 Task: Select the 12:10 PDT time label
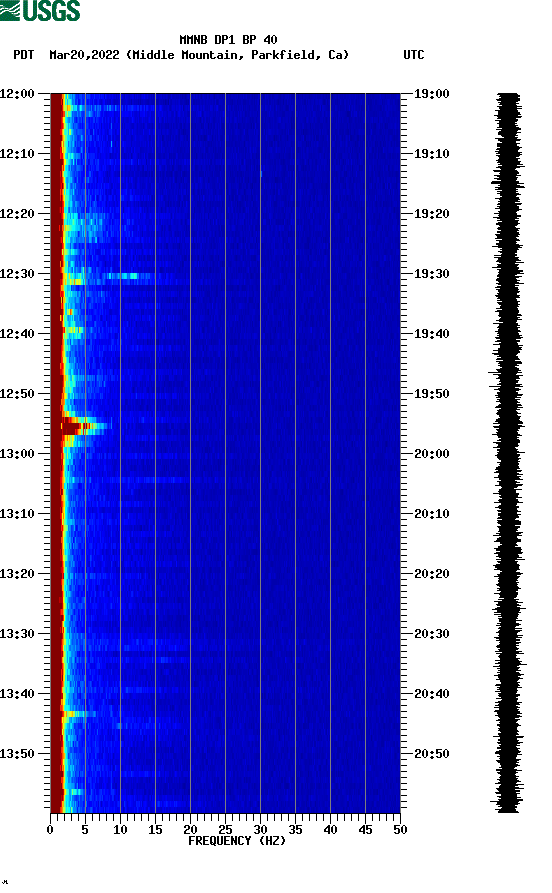(x=17, y=153)
